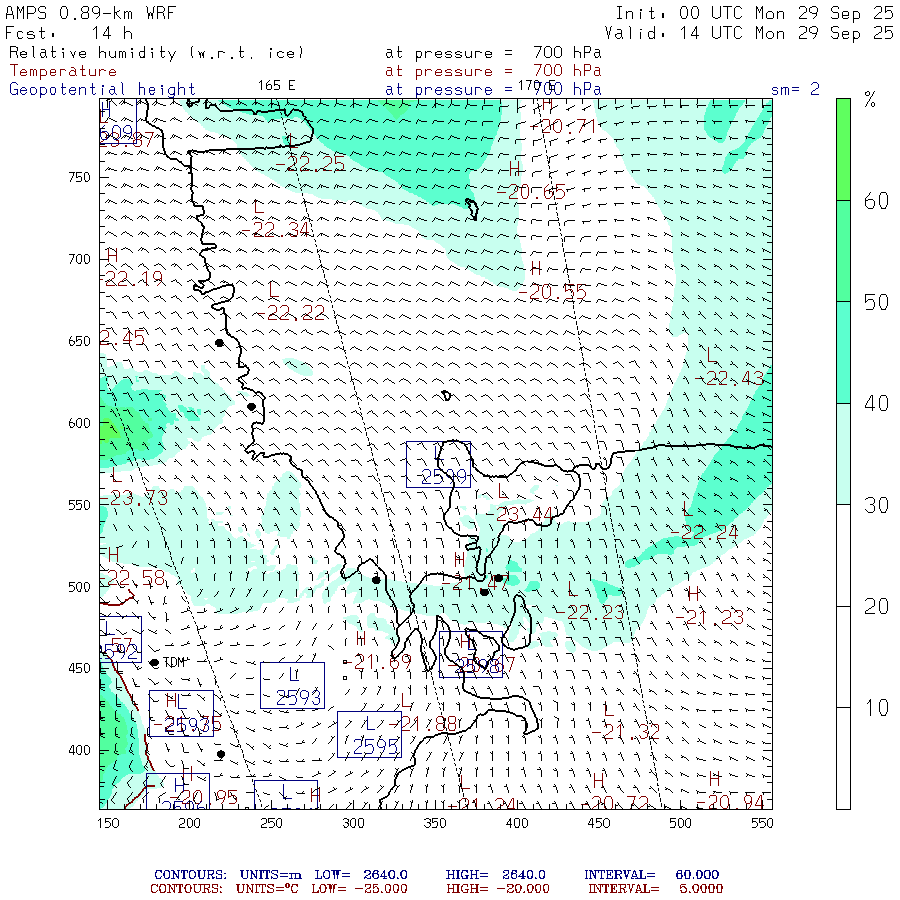Click the TDM station label
The image size is (900, 900).
tap(174, 663)
